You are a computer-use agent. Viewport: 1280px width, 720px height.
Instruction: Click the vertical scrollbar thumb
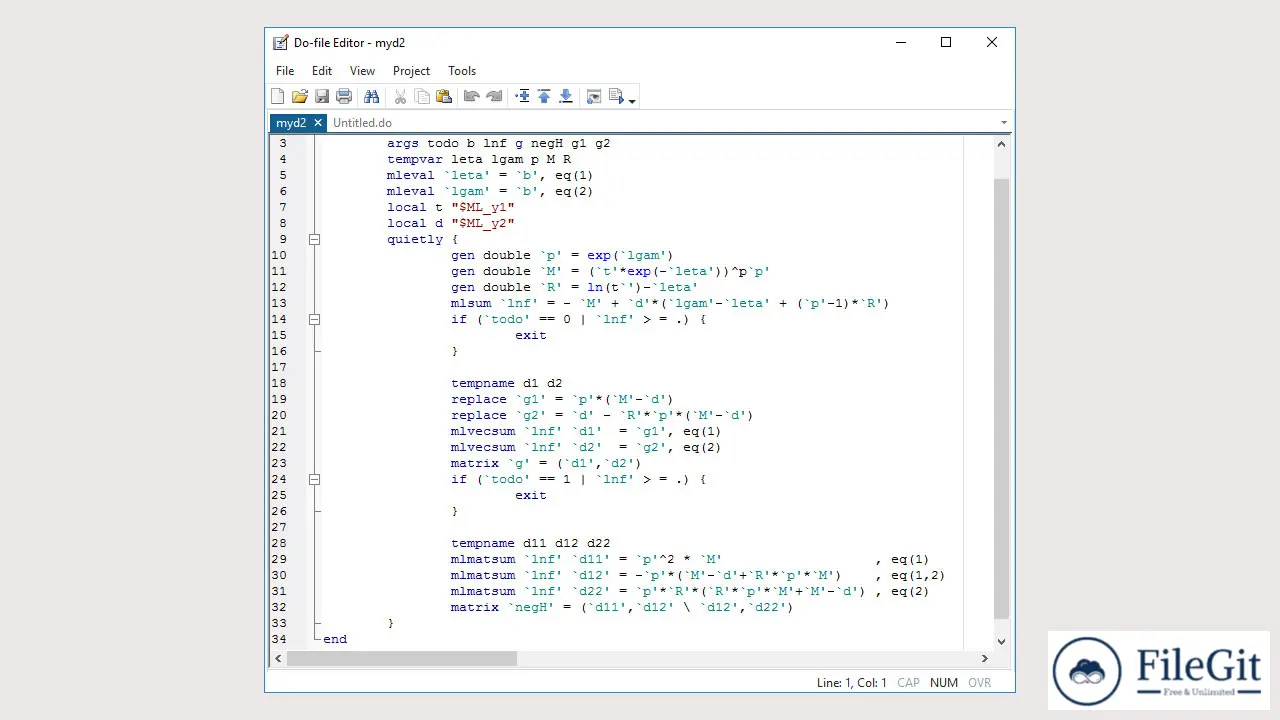click(x=1002, y=397)
